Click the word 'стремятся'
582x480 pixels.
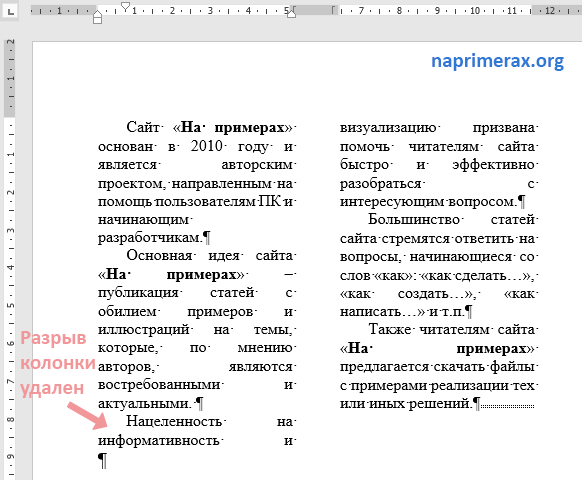point(416,239)
